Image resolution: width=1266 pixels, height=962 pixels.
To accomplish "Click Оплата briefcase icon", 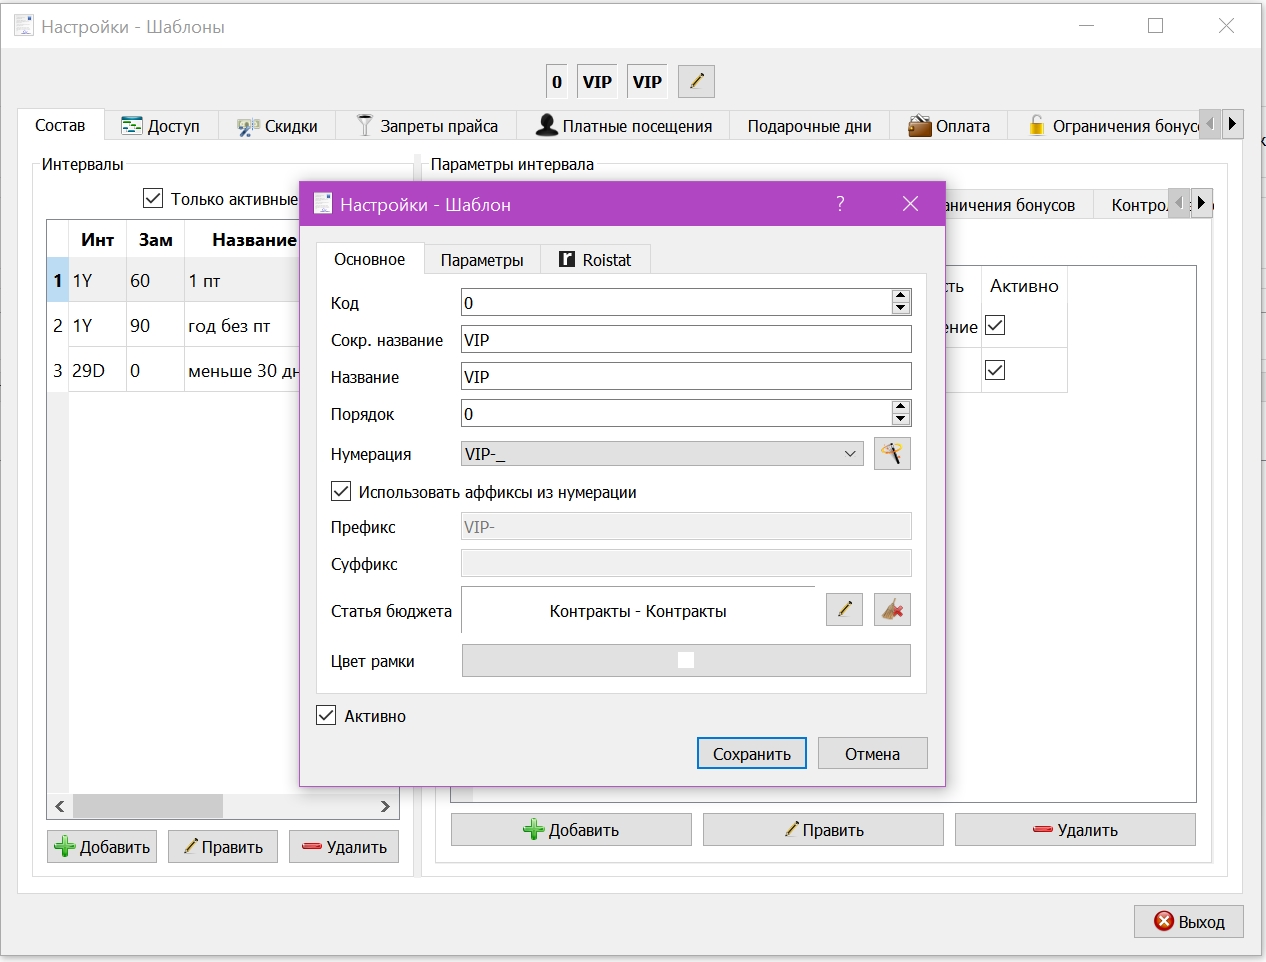I will (x=919, y=125).
